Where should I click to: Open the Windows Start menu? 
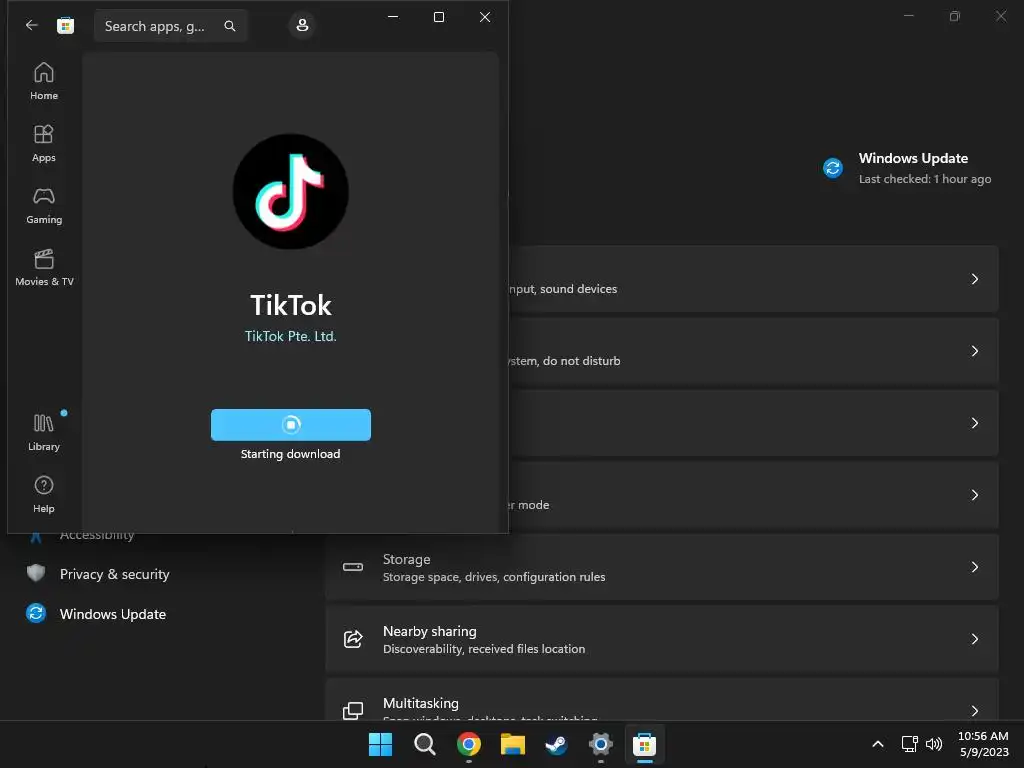pos(380,744)
